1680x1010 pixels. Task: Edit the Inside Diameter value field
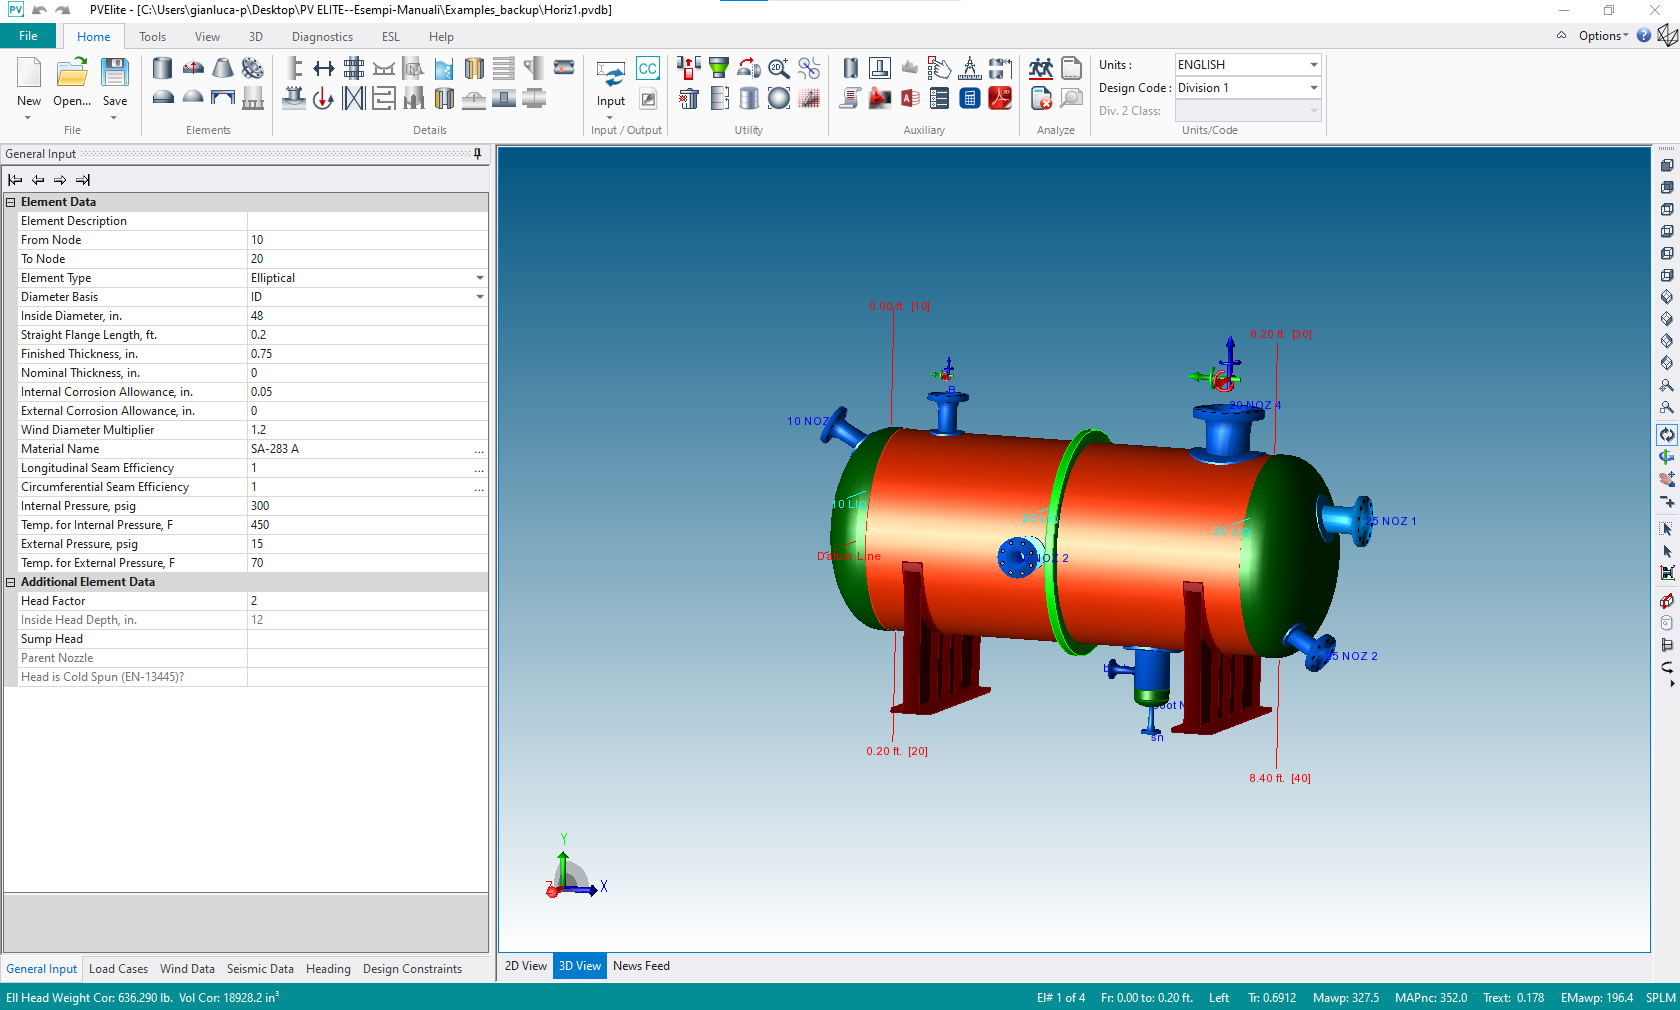[367, 316]
